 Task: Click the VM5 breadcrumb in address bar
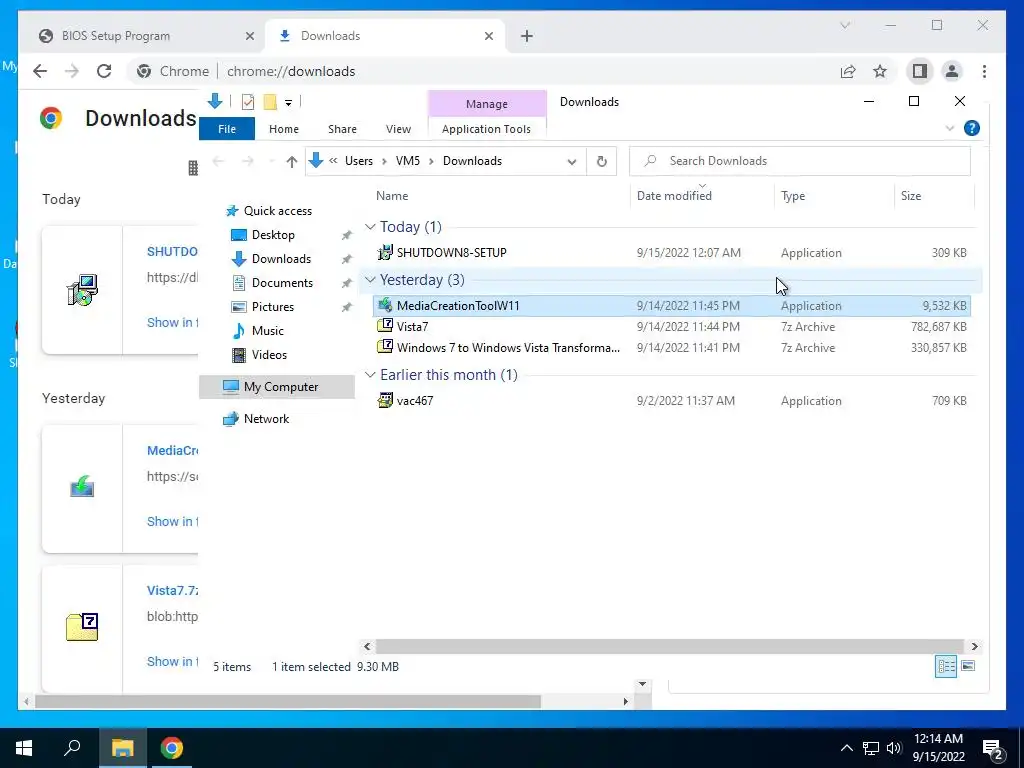(x=408, y=161)
